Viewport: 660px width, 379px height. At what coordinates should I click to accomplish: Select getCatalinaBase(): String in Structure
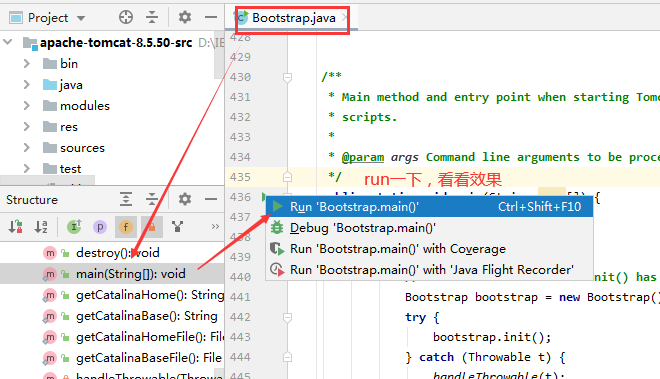112,316
